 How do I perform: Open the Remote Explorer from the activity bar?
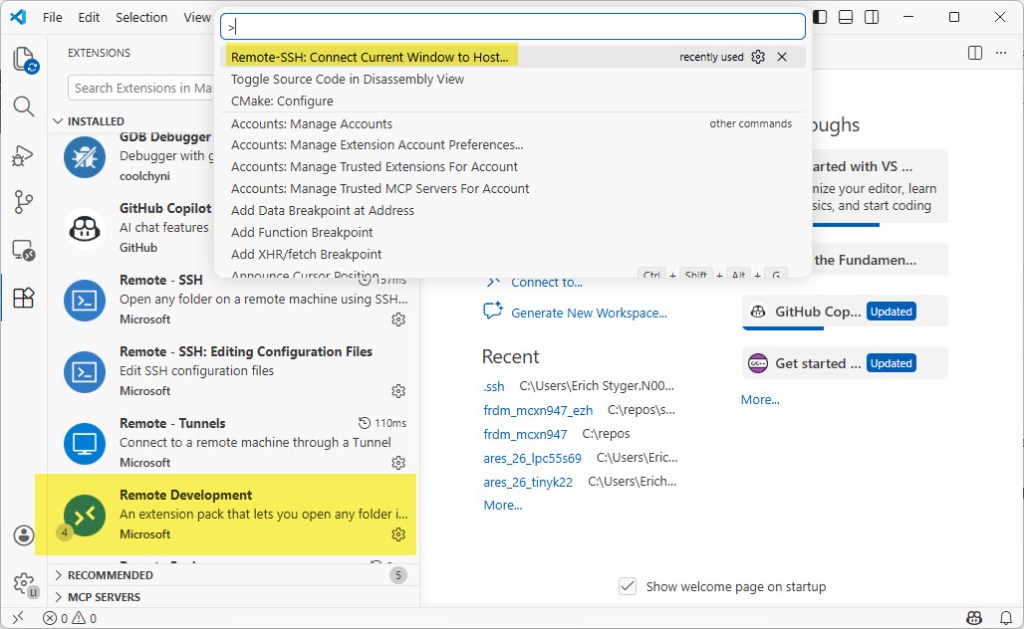click(x=24, y=249)
